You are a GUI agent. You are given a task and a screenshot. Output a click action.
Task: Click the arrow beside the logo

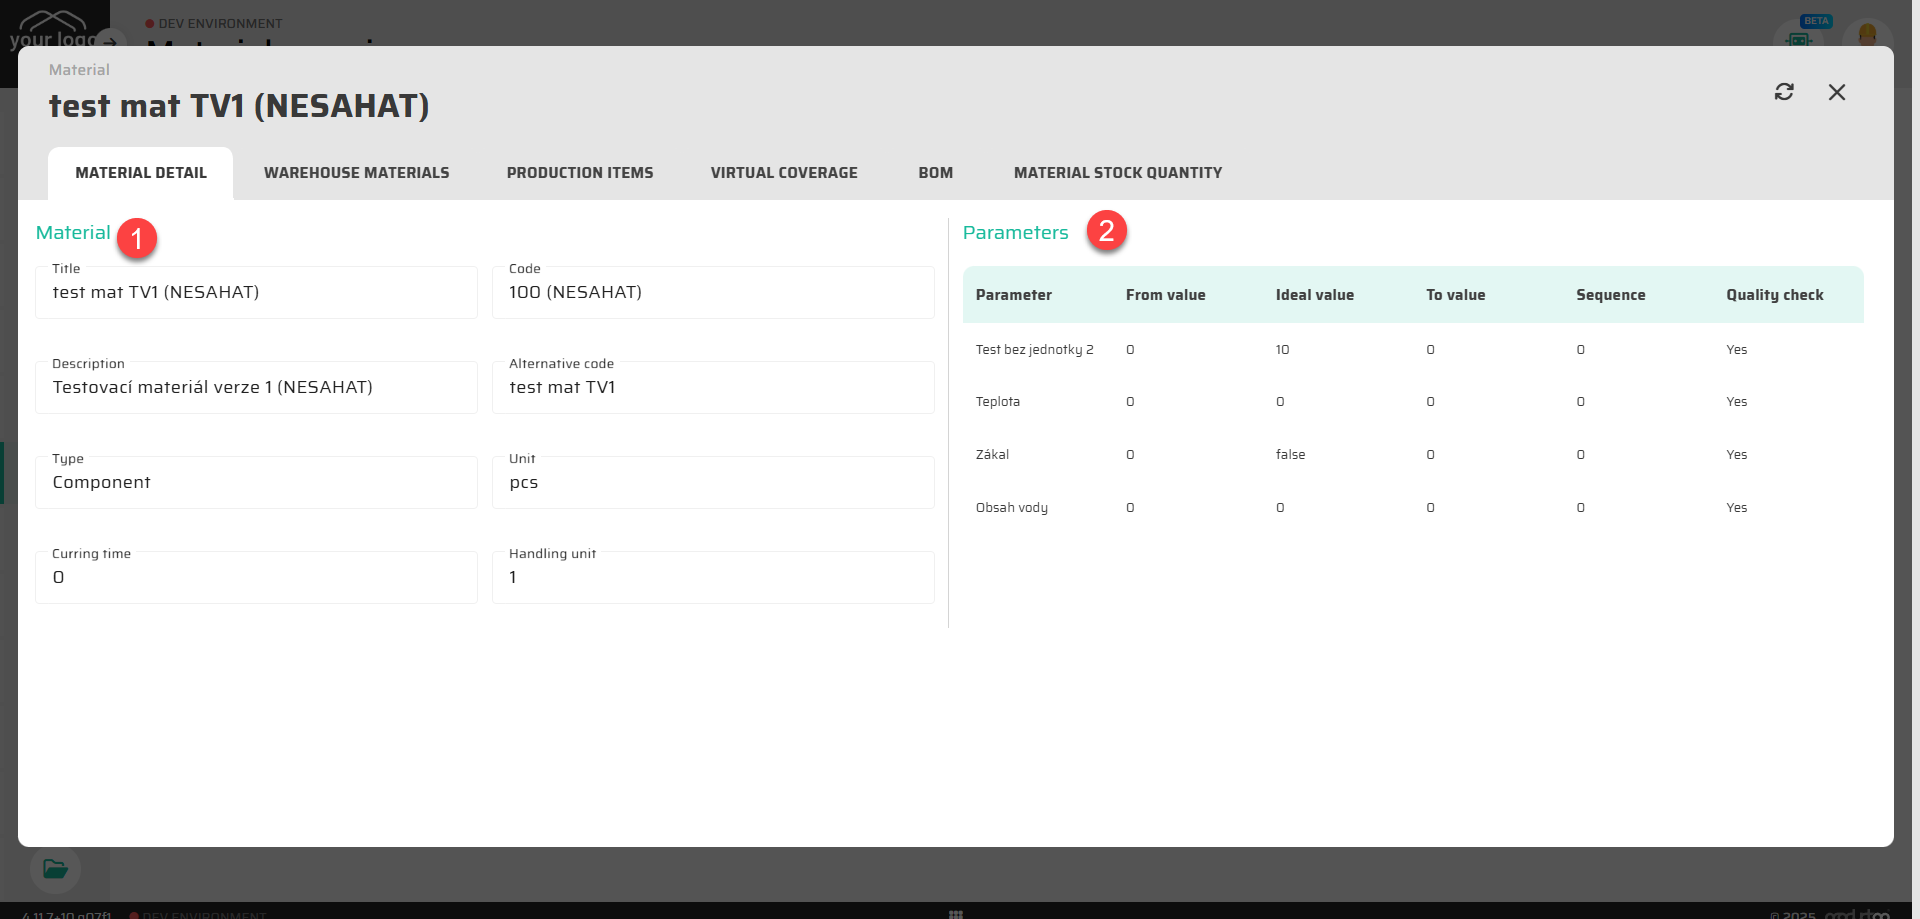click(x=110, y=42)
